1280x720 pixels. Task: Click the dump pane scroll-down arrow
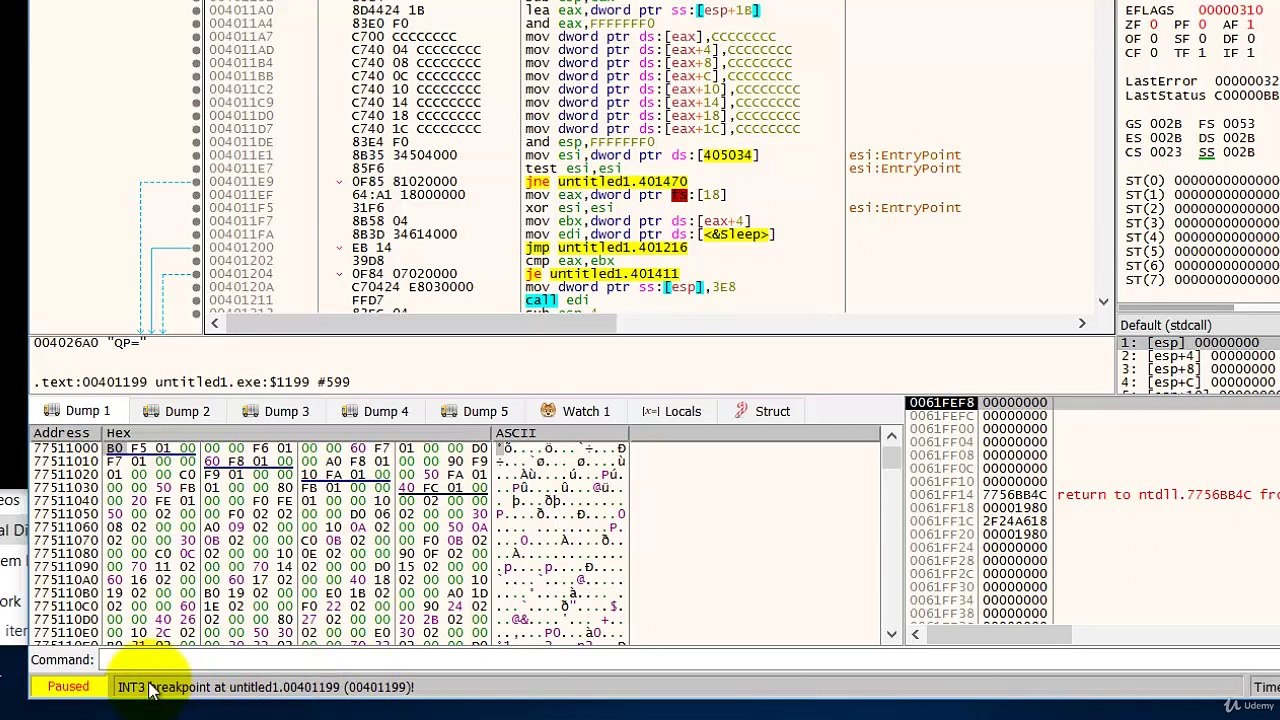point(891,634)
